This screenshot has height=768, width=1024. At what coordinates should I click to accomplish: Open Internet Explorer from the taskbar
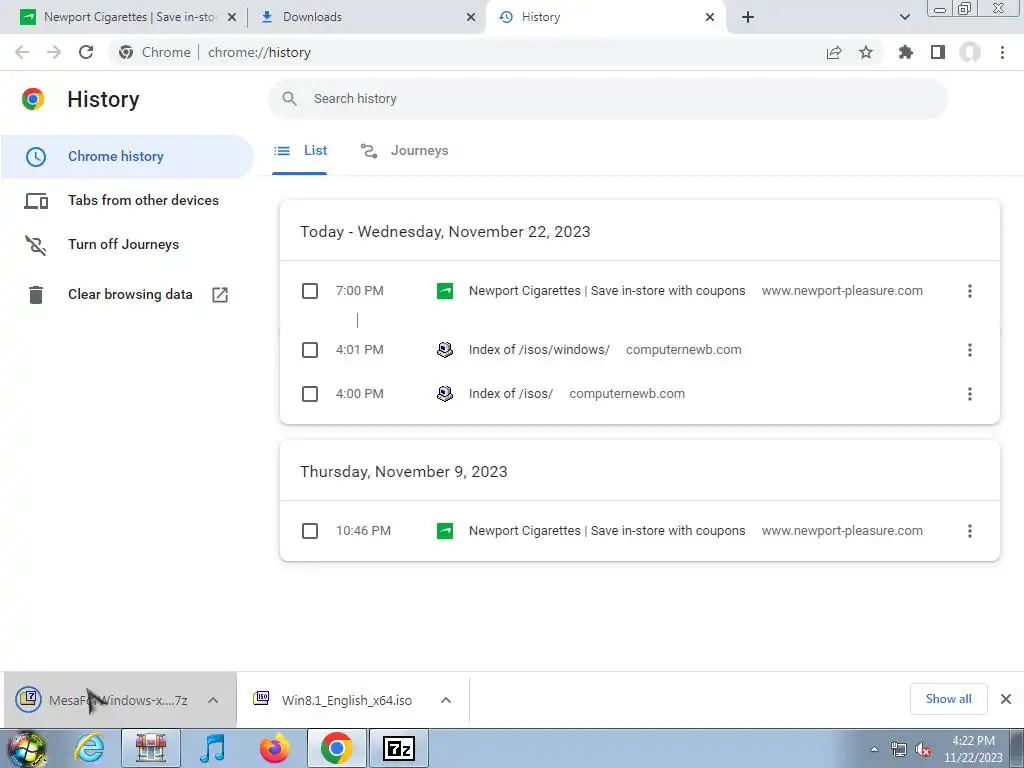[x=89, y=748]
